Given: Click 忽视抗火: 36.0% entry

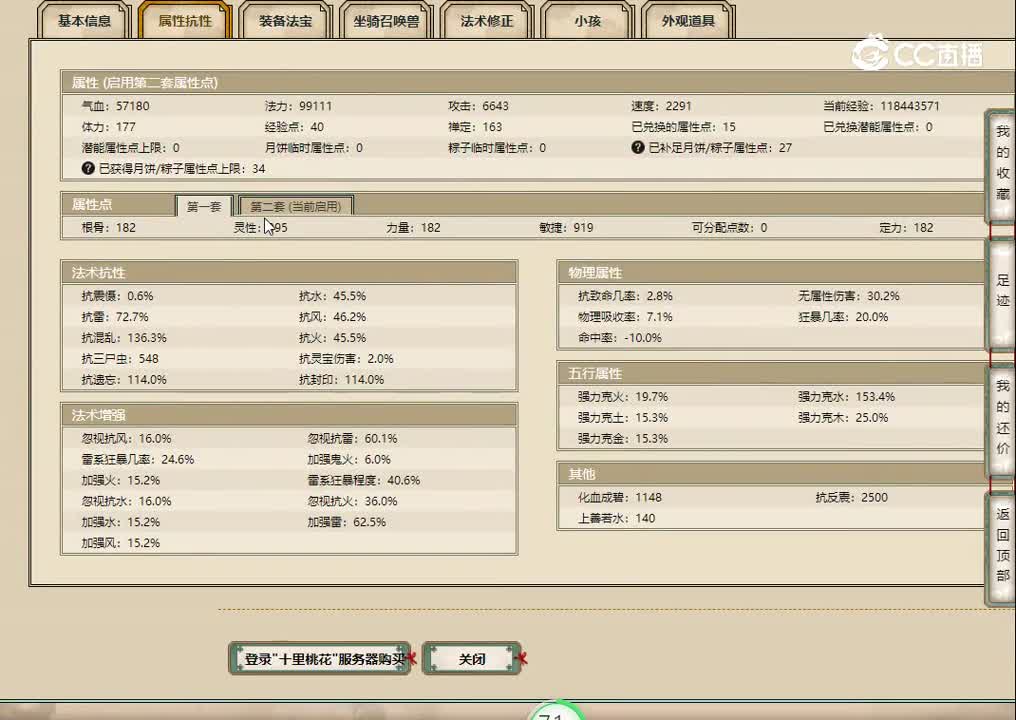Looking at the screenshot, I should tap(352, 501).
